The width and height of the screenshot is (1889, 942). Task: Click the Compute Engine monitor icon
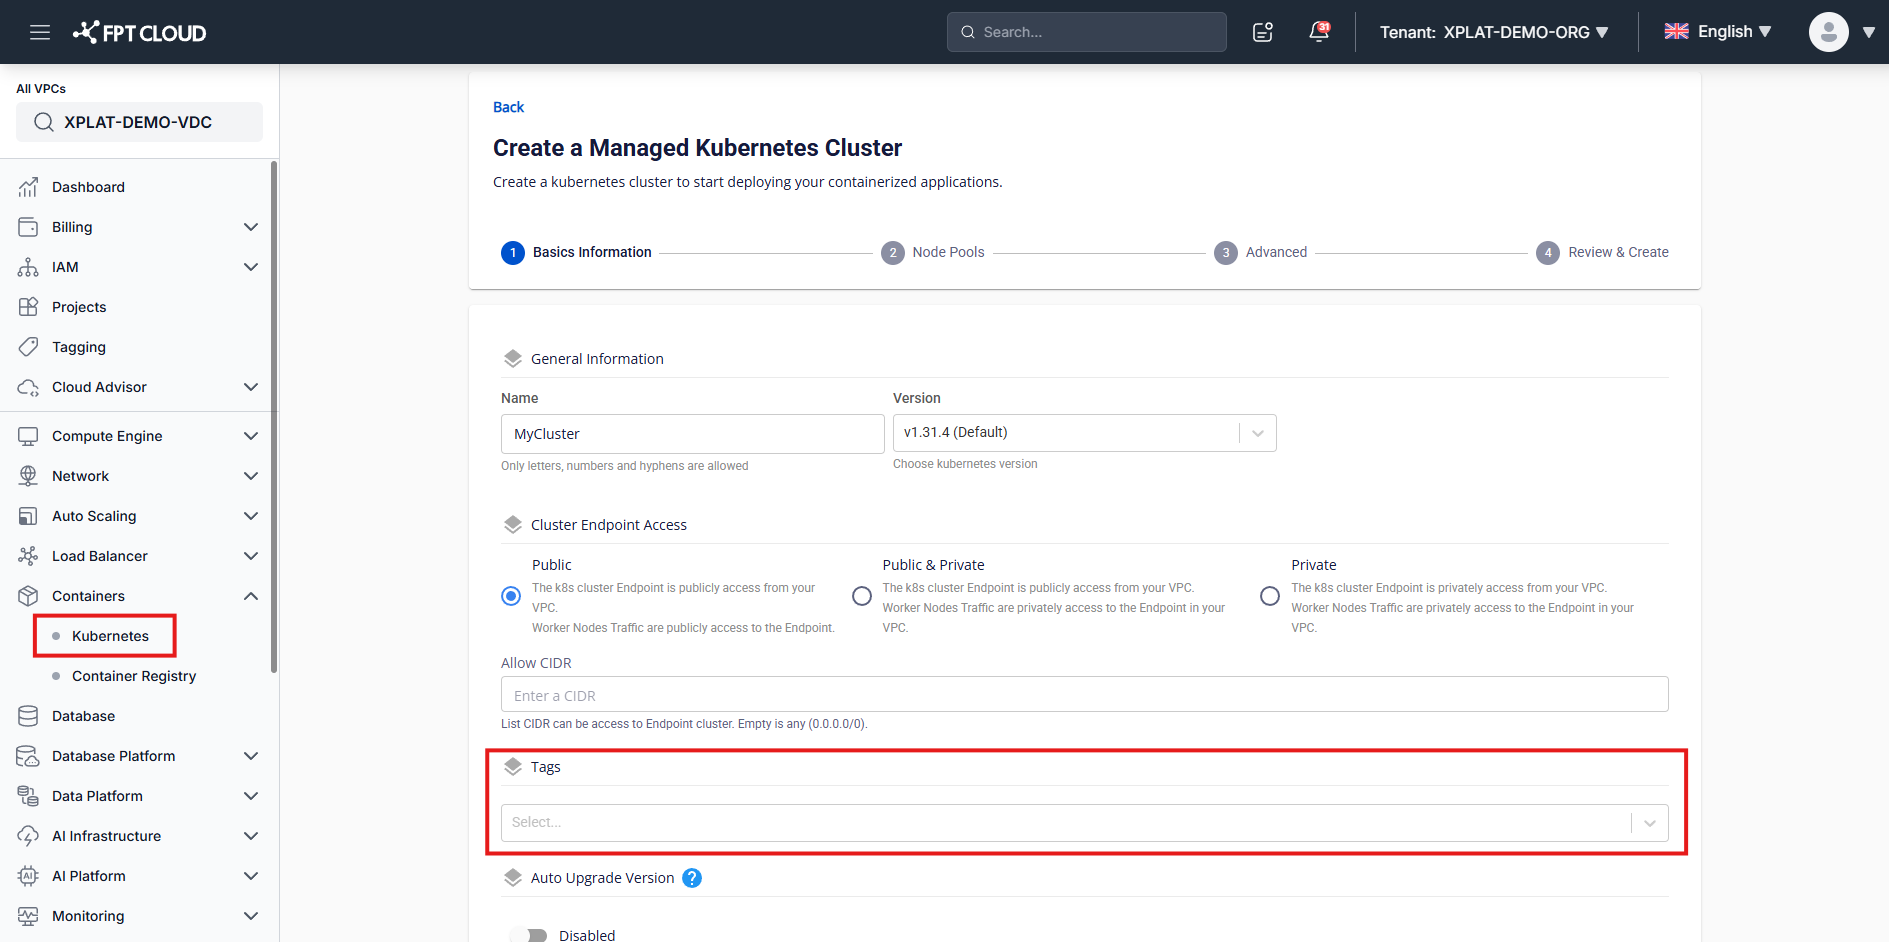click(x=28, y=436)
